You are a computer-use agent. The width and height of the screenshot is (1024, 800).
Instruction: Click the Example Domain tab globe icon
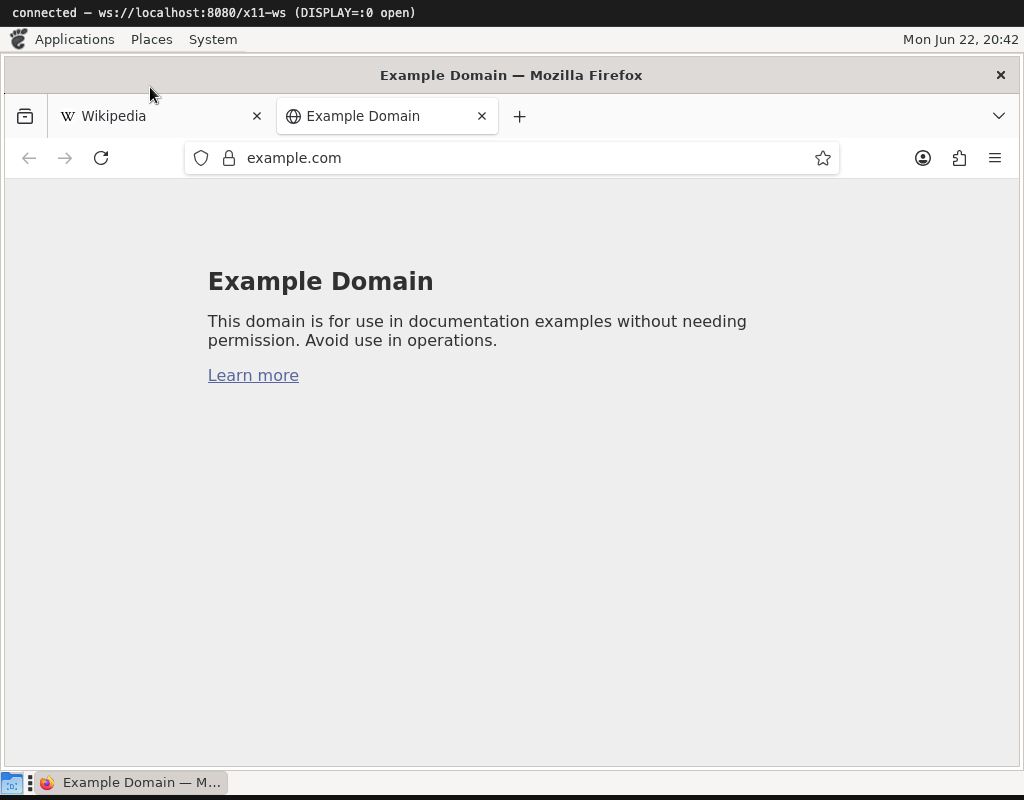293,116
